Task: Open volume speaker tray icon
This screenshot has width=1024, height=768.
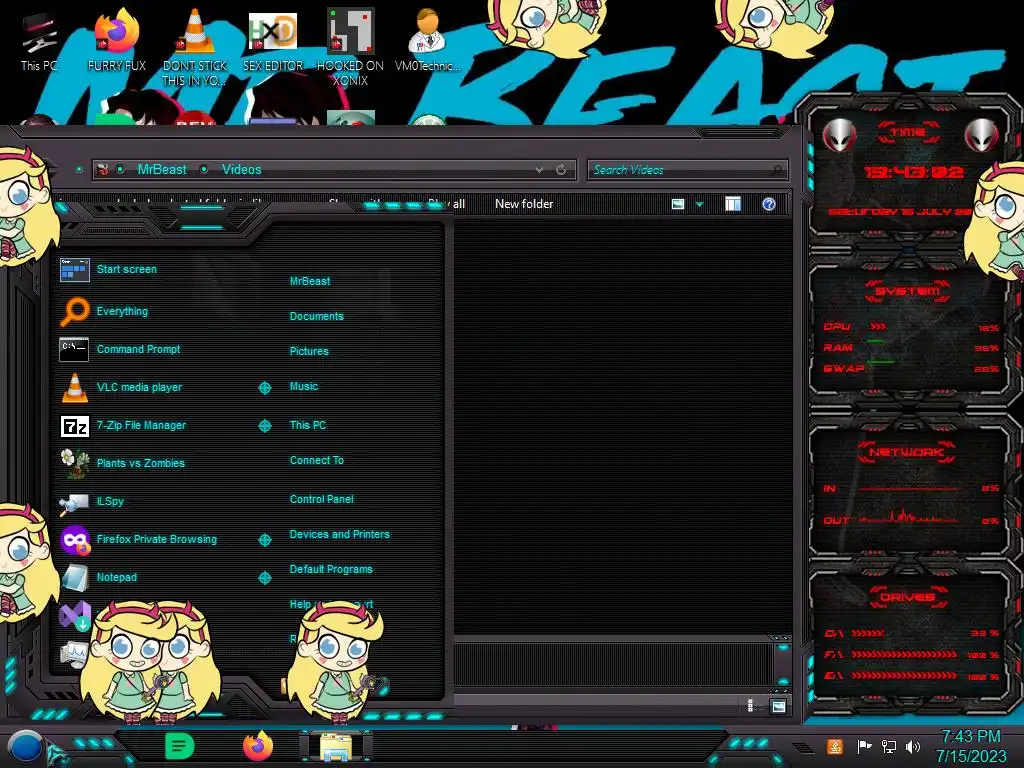Action: point(913,746)
